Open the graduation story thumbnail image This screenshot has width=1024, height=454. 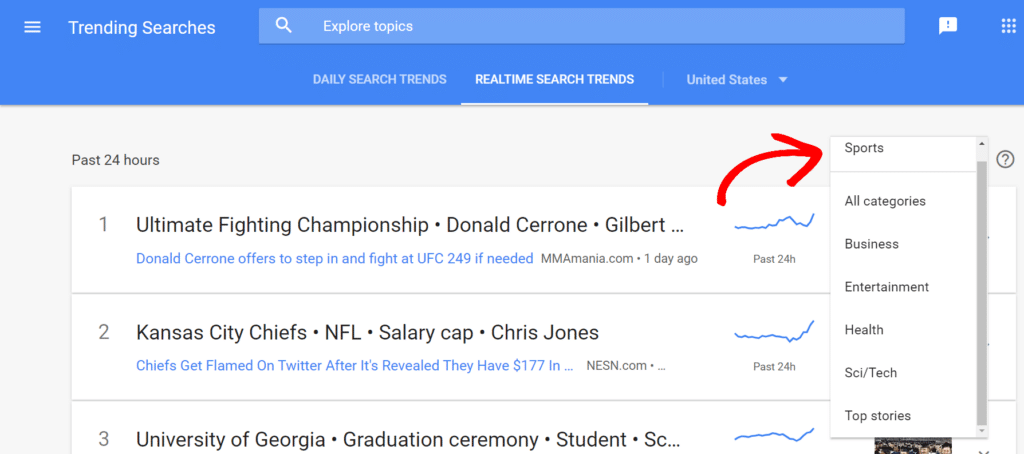[912, 446]
